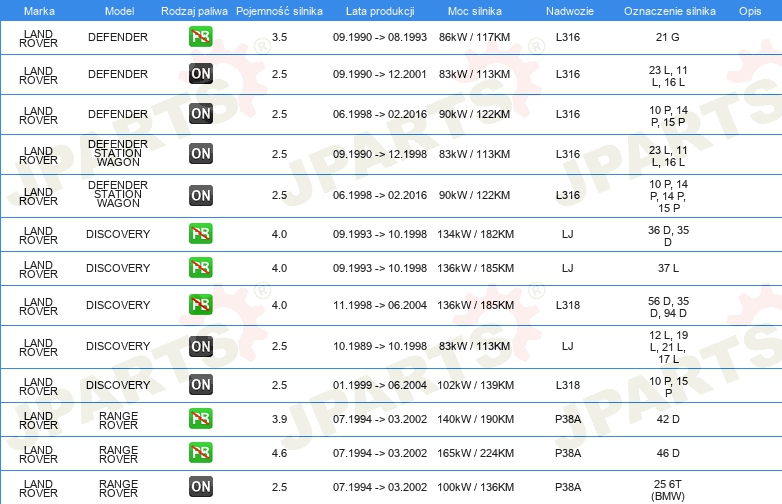Select production dates 09.1990 -> 12.1998
The width and height of the screenshot is (782, 504).
tap(380, 155)
